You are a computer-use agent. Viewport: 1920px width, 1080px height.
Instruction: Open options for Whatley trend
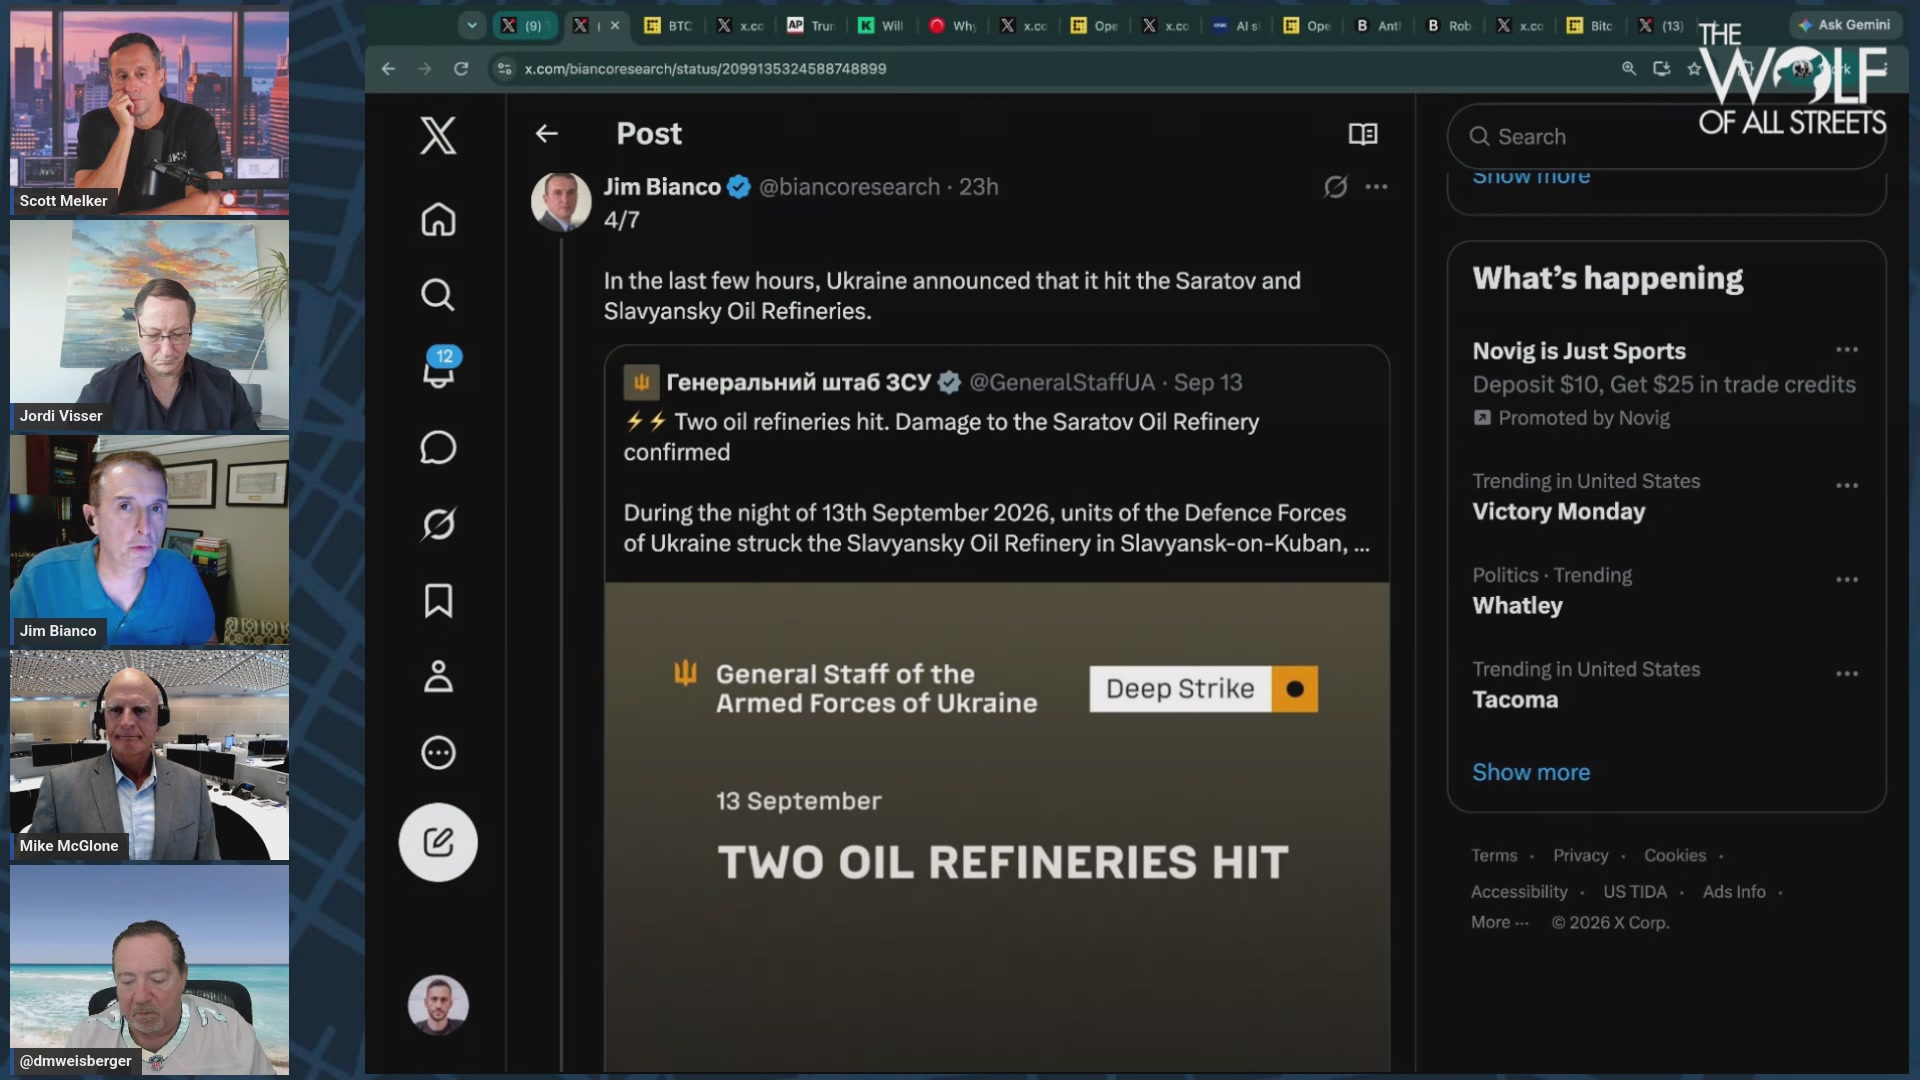point(1847,580)
